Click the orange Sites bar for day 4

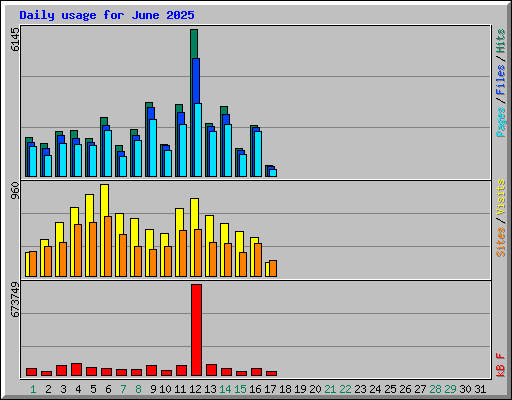point(78,250)
